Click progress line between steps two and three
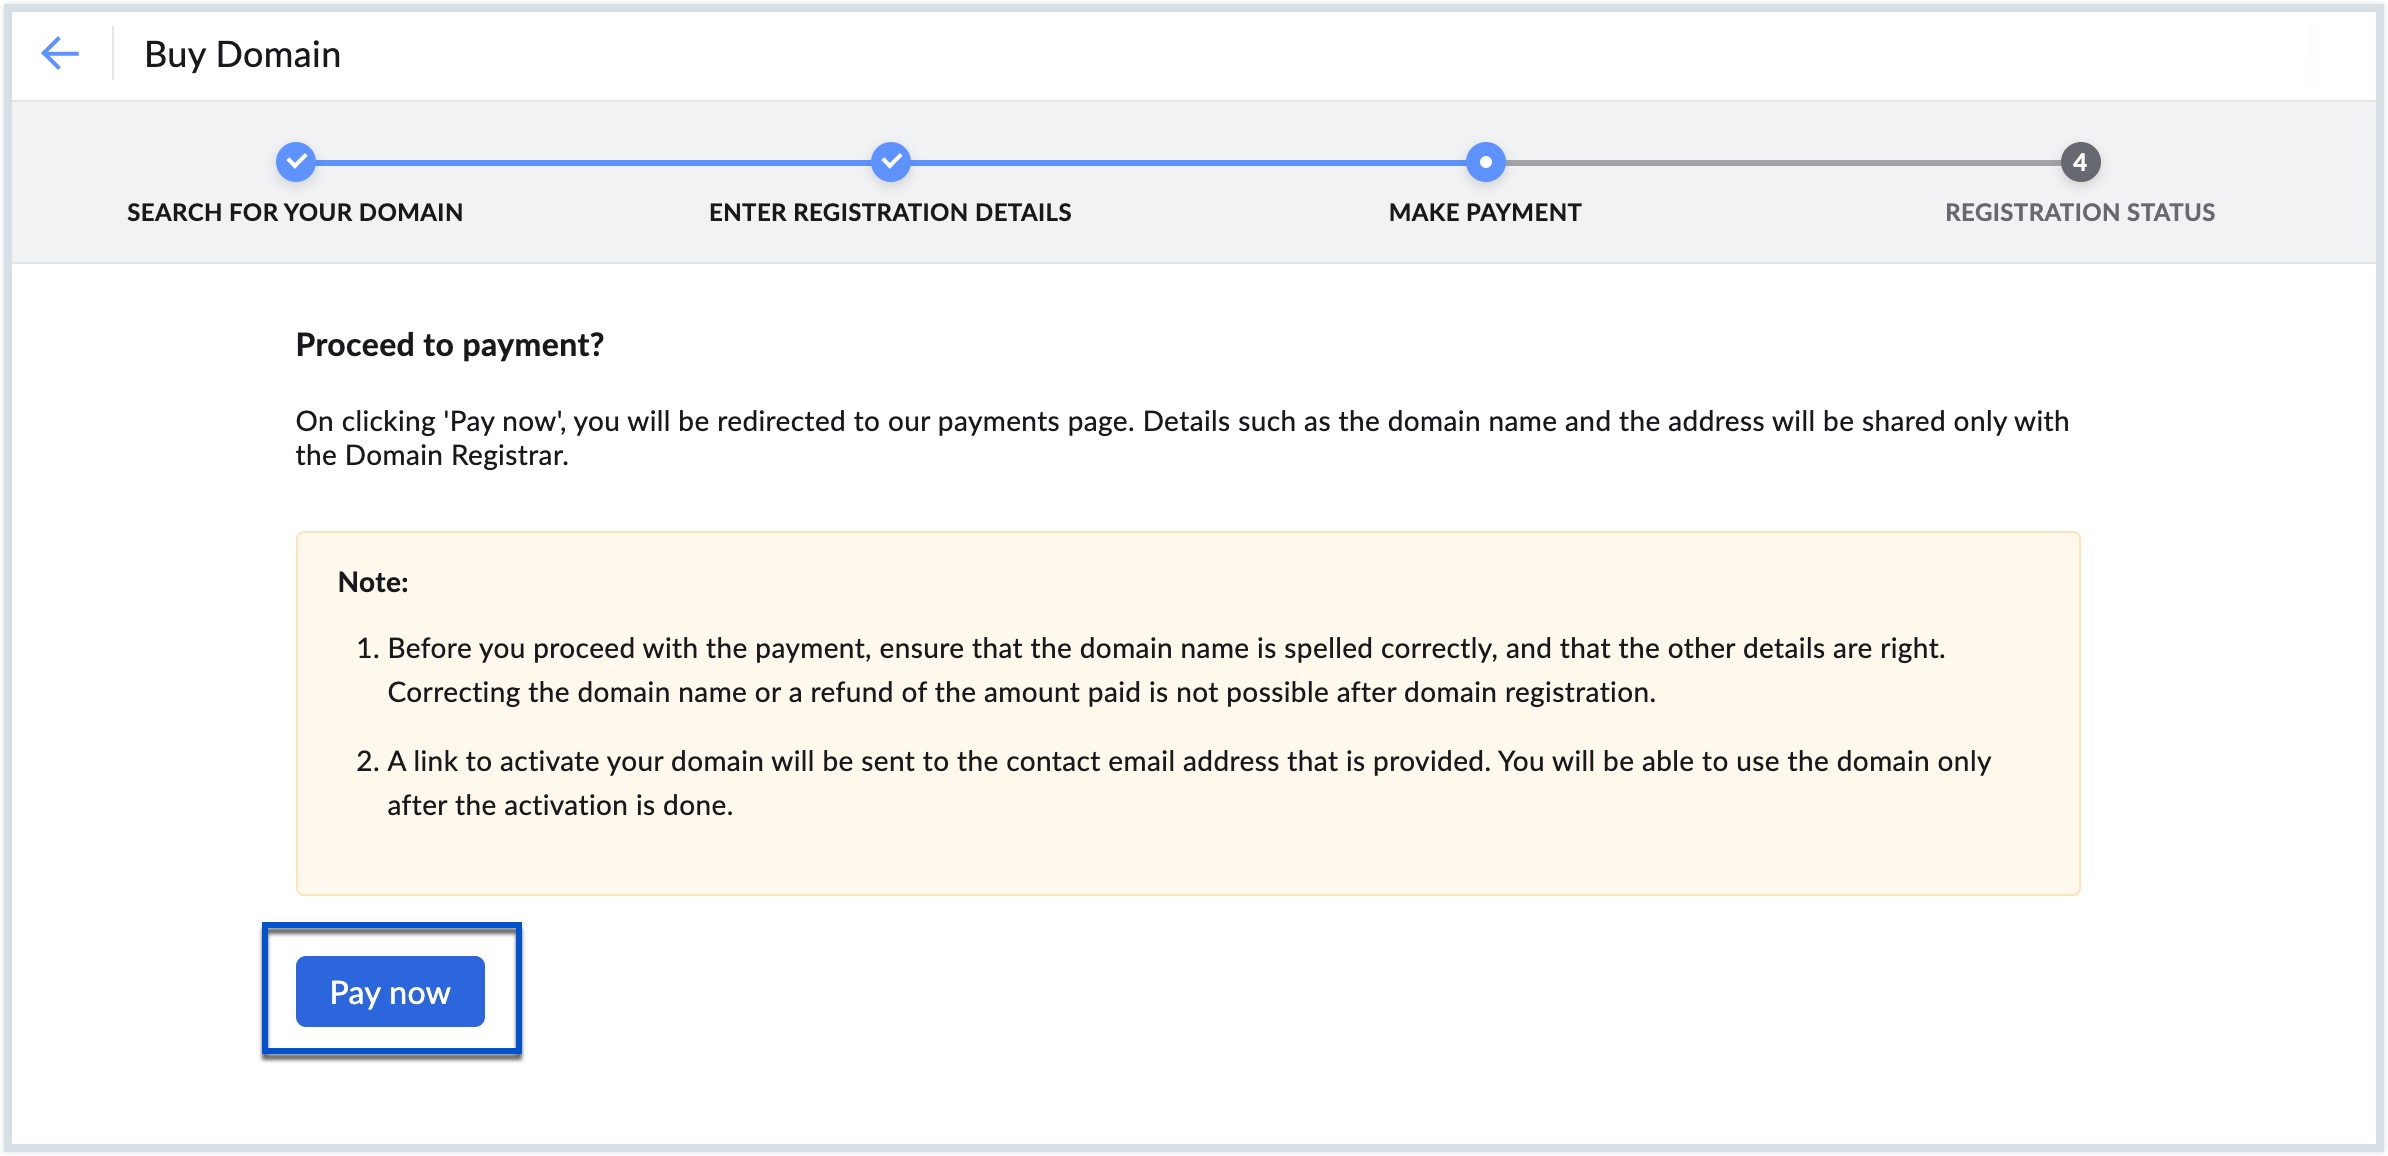This screenshot has width=2388, height=1156. coord(1188,162)
